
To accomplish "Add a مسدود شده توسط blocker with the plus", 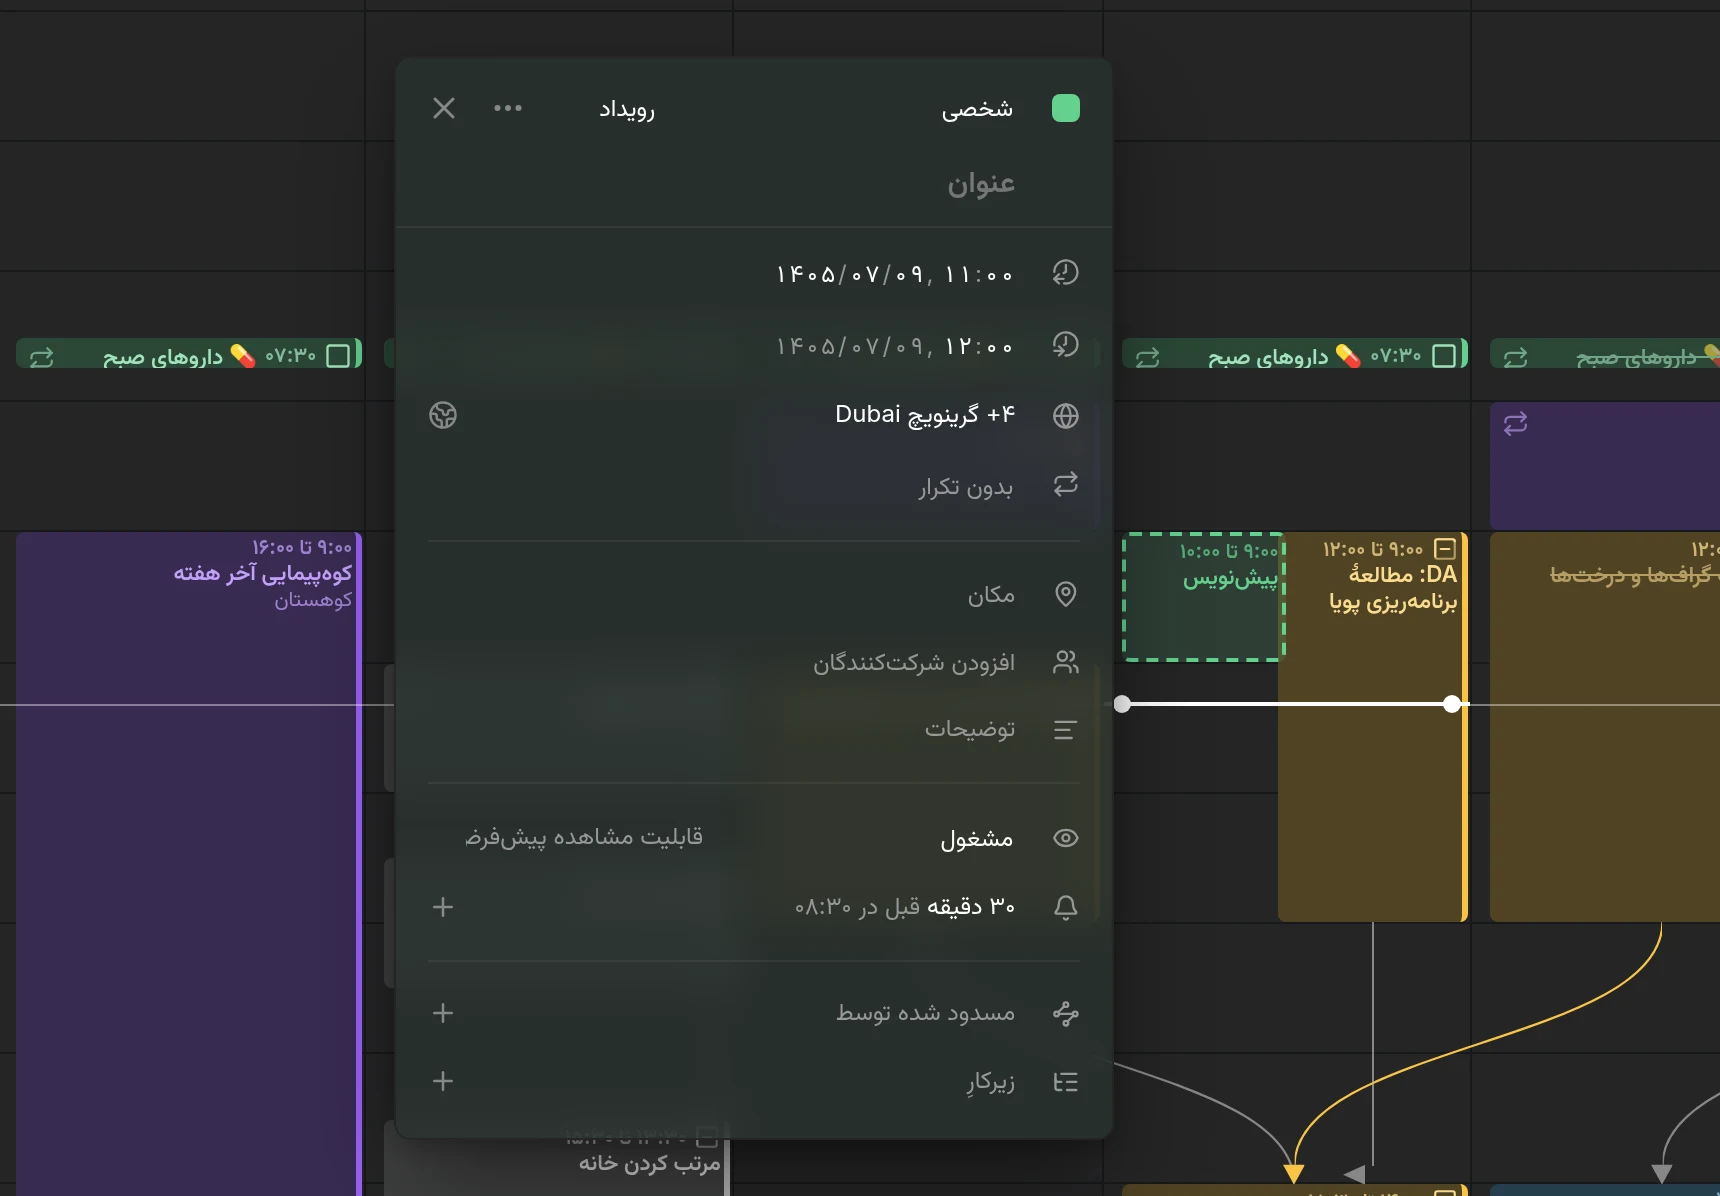I will pos(443,1013).
